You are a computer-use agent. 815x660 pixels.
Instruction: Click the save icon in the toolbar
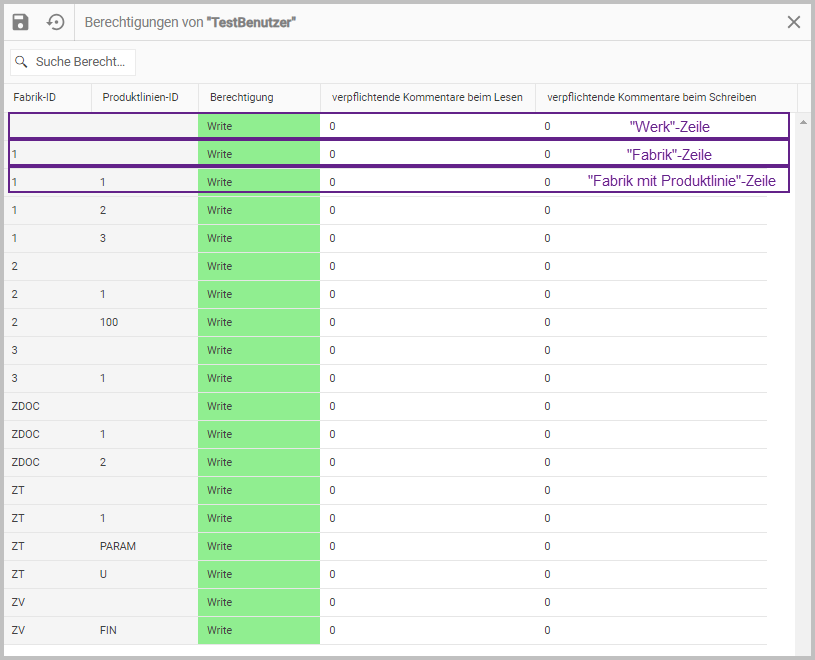click(21, 22)
